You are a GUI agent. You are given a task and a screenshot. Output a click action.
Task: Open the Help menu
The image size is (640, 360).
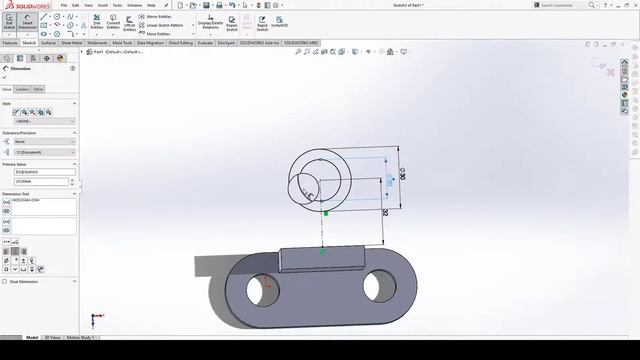[151, 5]
